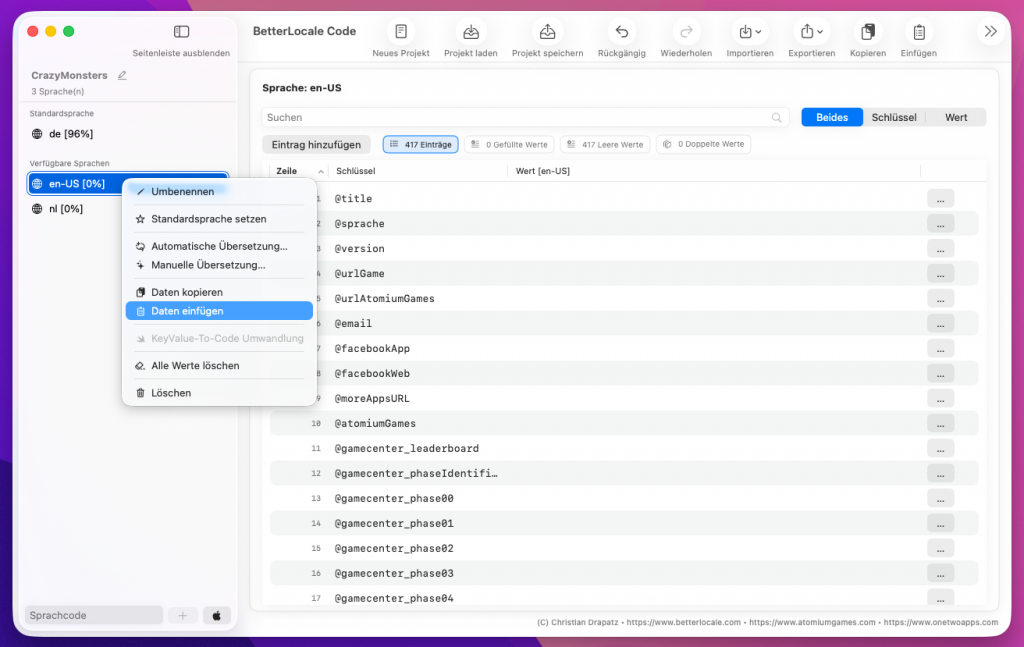Screen dimensions: 1024x647
Task: Click the Projekt speichern icon
Action: (x=547, y=32)
